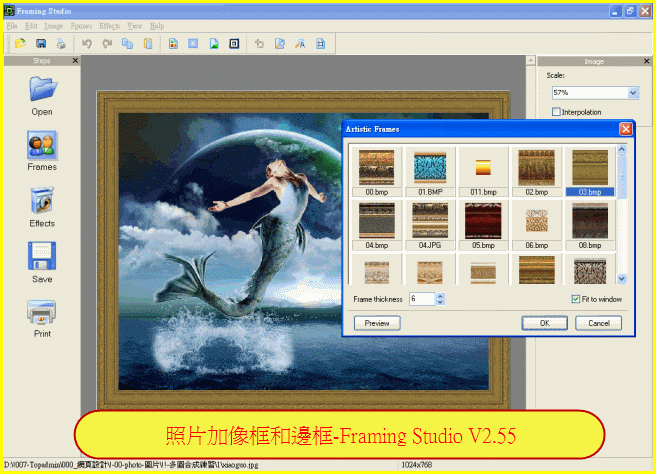Click the Open step icon in sidebar
This screenshot has height=474, width=656.
42,90
